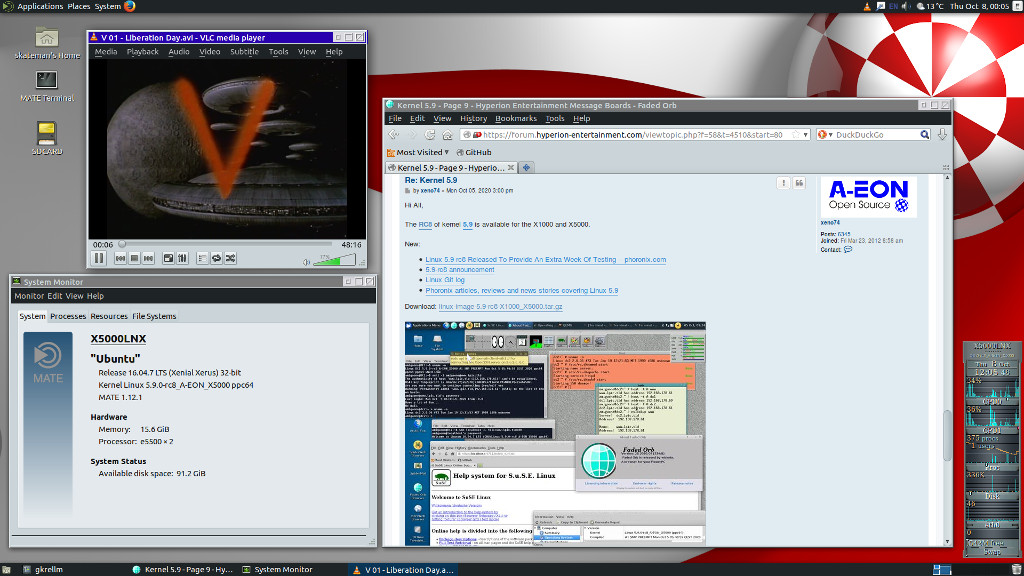Screen dimensions: 1024x576
Task: Jump to previous media in VLC
Action: click(120, 259)
